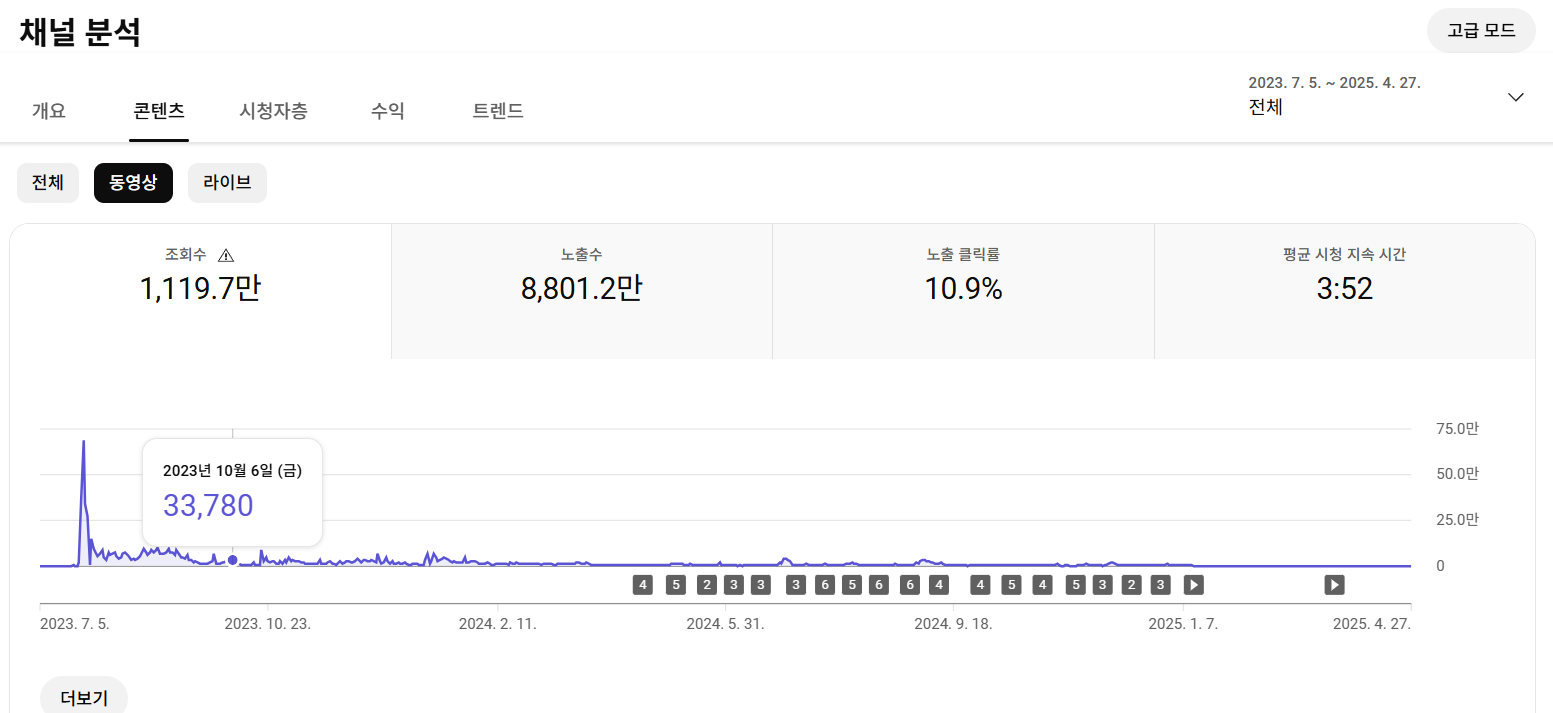Enable the 라이브 filter chip
The image size is (1553, 713).
point(227,183)
